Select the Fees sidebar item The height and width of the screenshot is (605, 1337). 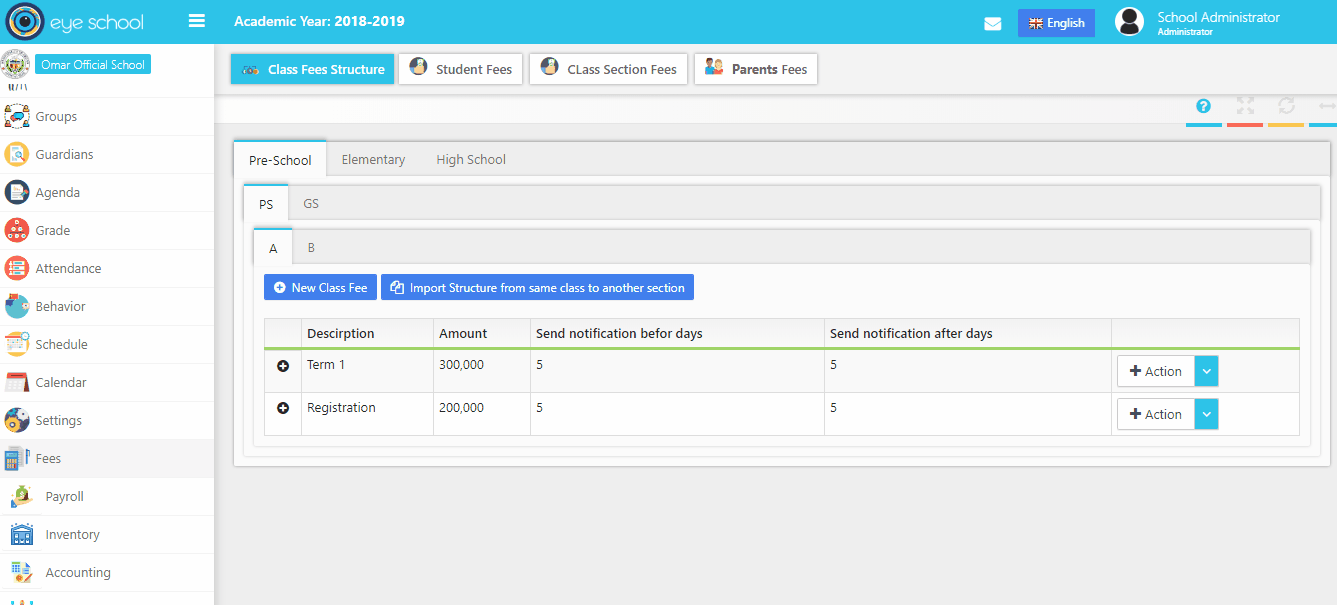tap(107, 459)
